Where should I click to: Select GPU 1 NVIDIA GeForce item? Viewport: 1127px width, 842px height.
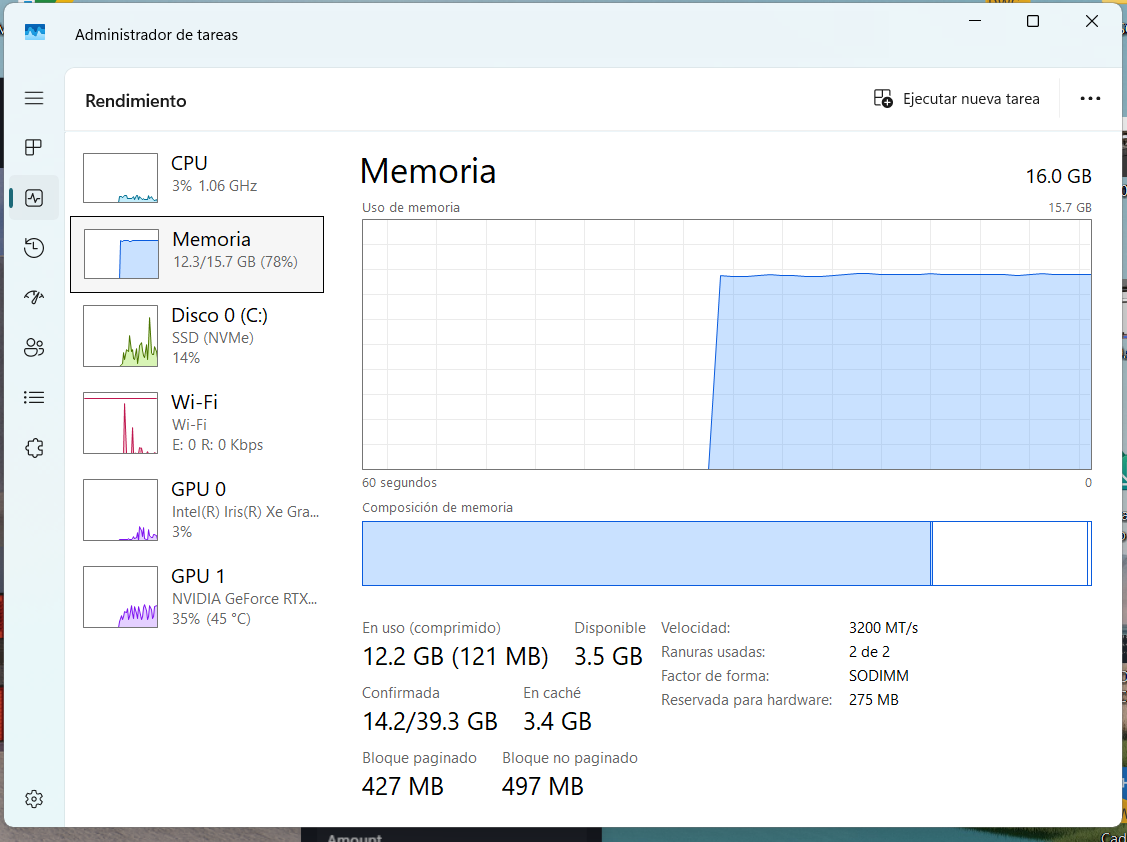[x=197, y=597]
